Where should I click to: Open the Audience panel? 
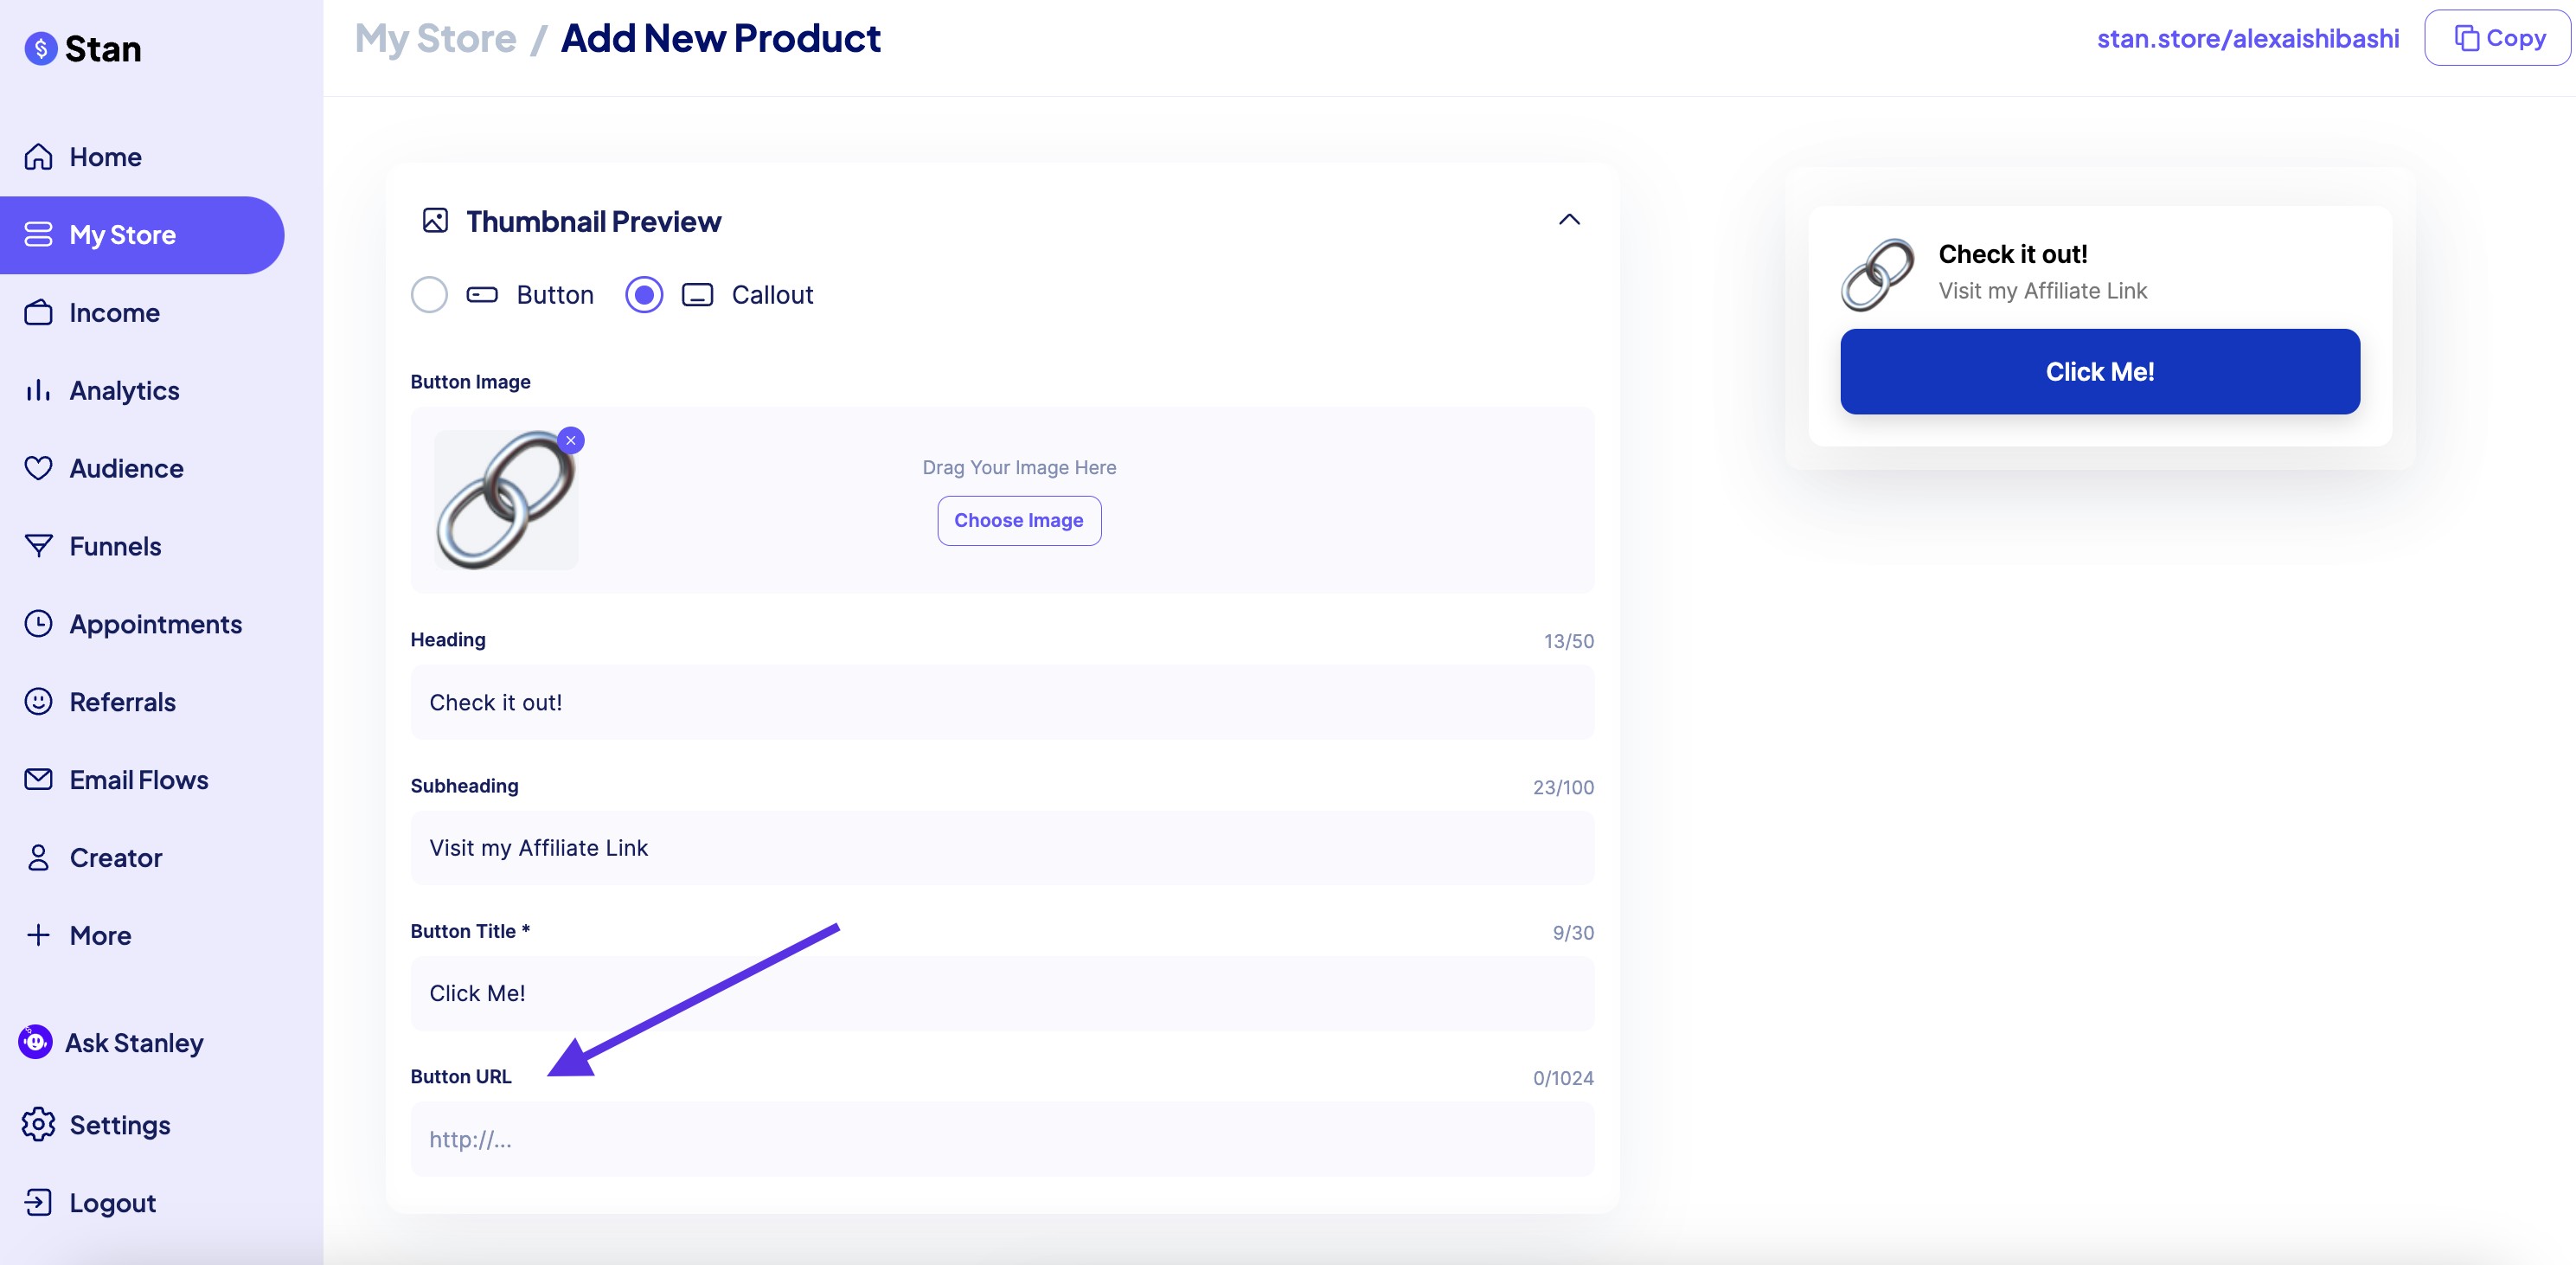click(126, 467)
